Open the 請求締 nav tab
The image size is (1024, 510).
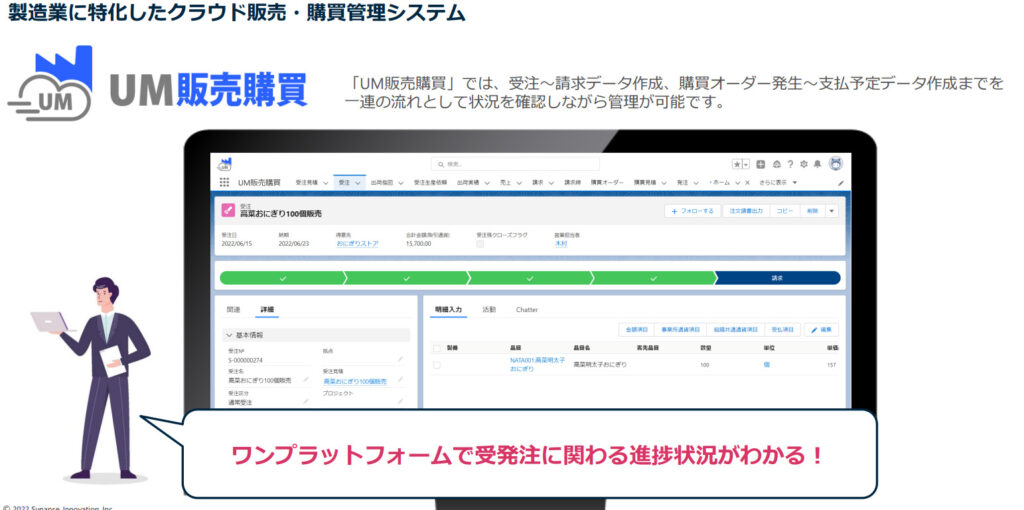pos(572,183)
